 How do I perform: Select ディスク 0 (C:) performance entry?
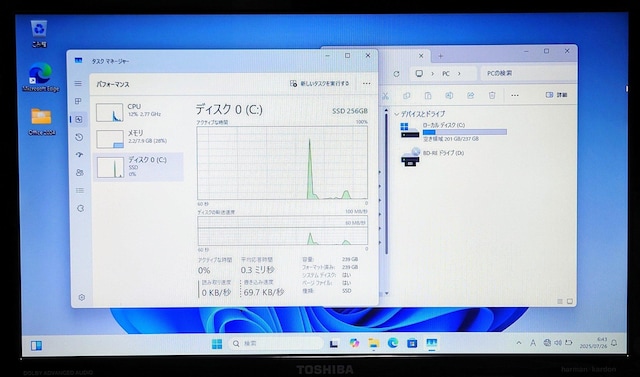point(138,166)
